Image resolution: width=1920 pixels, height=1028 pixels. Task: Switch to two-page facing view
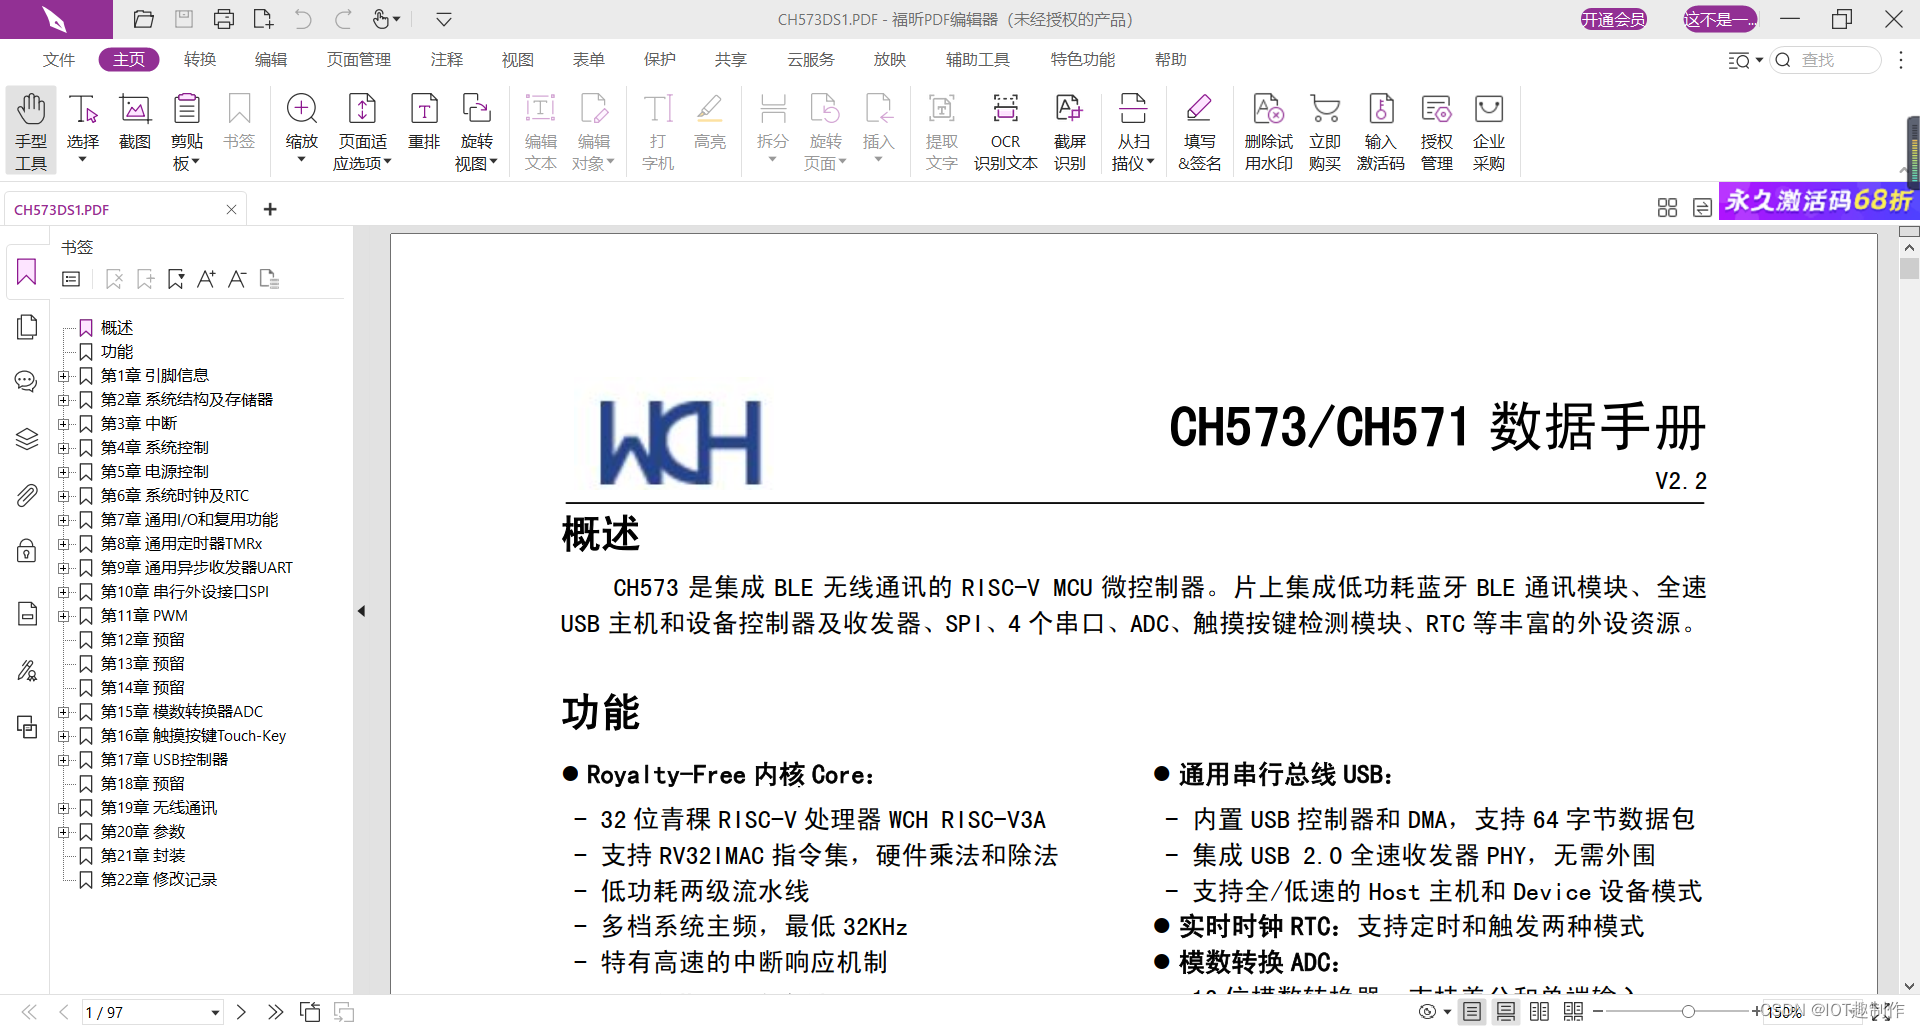coord(1540,1012)
